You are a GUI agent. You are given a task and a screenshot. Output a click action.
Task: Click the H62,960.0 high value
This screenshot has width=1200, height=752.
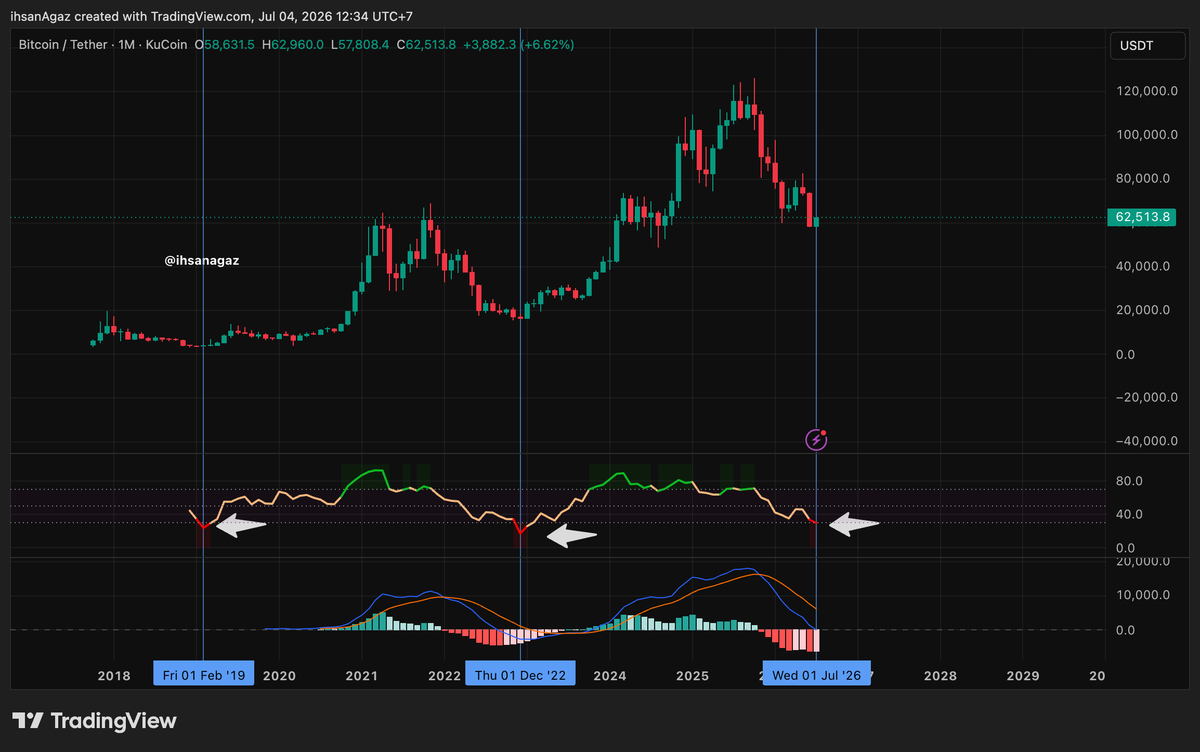point(293,45)
